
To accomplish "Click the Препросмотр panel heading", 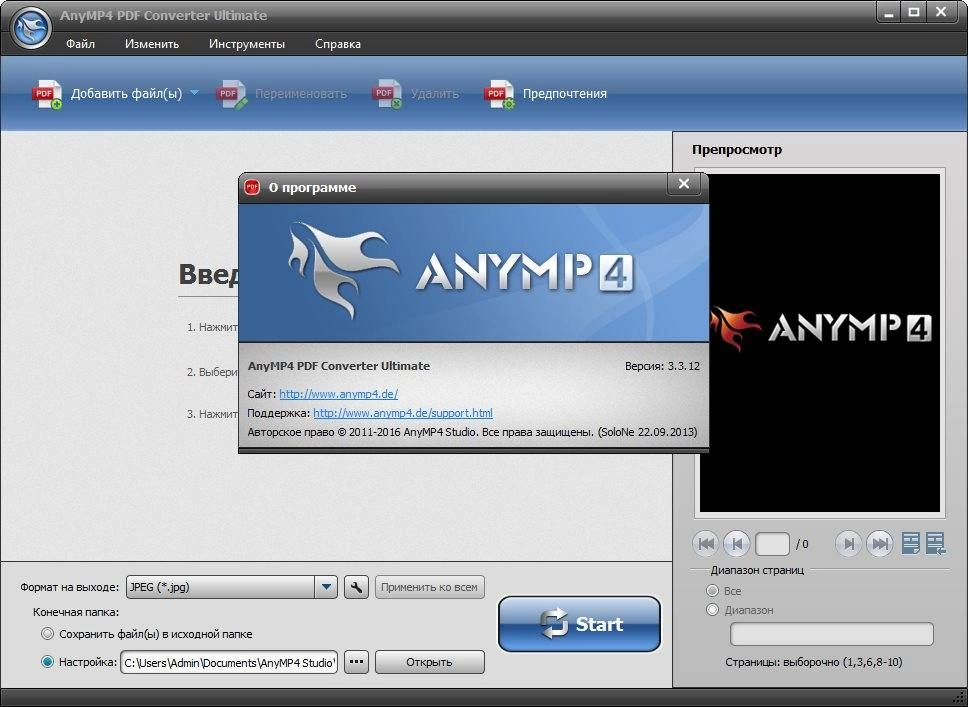I will tap(736, 149).
